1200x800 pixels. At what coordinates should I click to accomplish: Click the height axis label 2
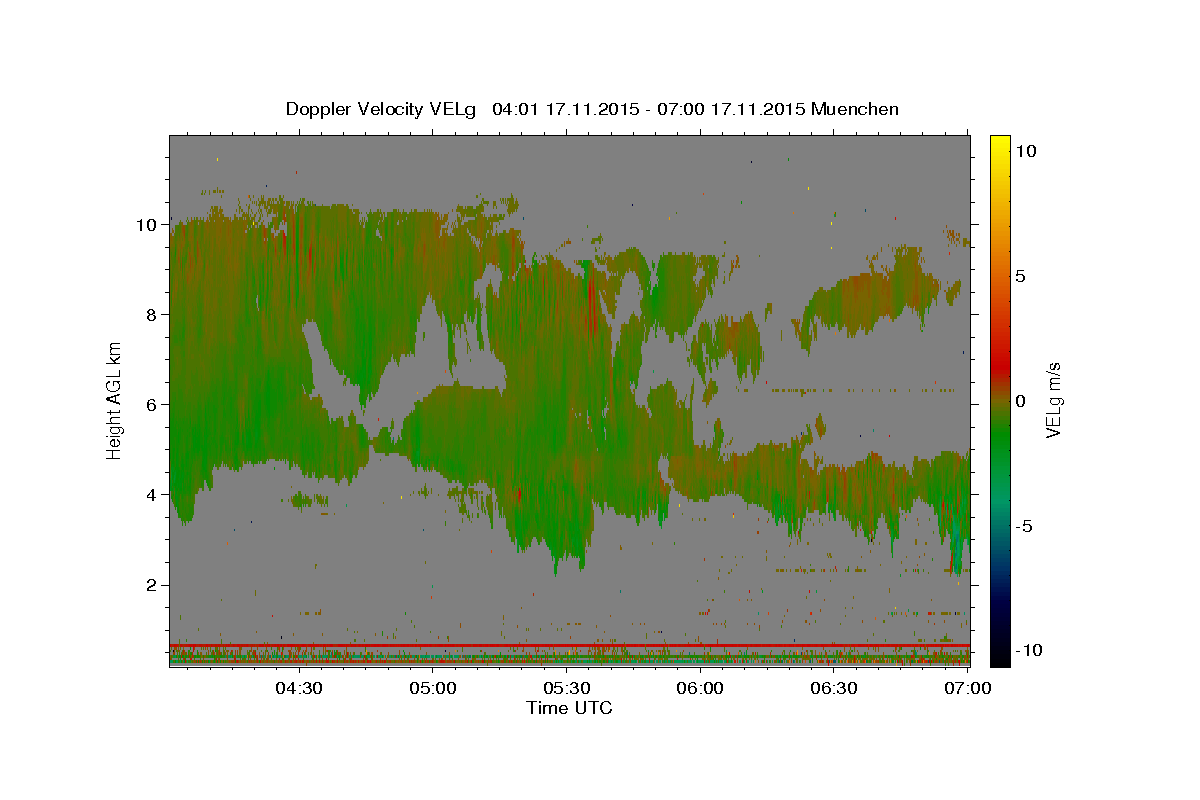click(152, 585)
